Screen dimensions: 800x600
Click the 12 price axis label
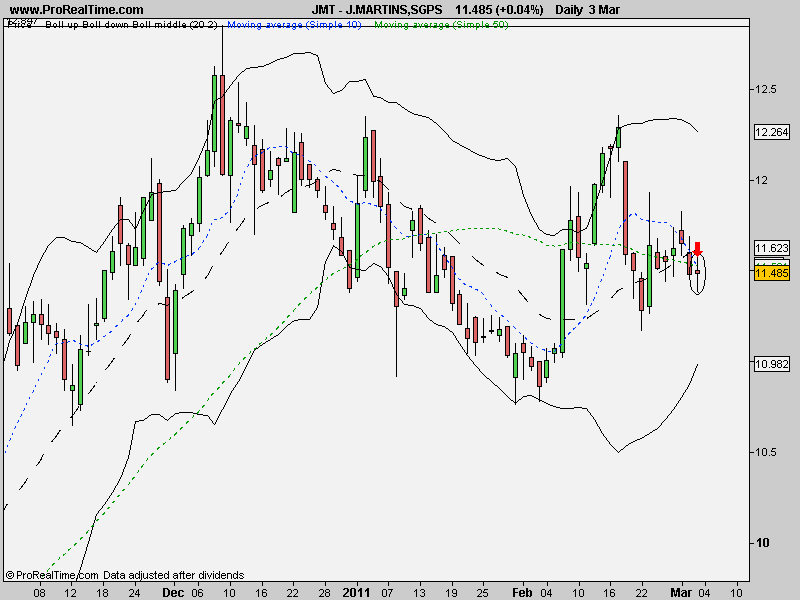point(762,180)
